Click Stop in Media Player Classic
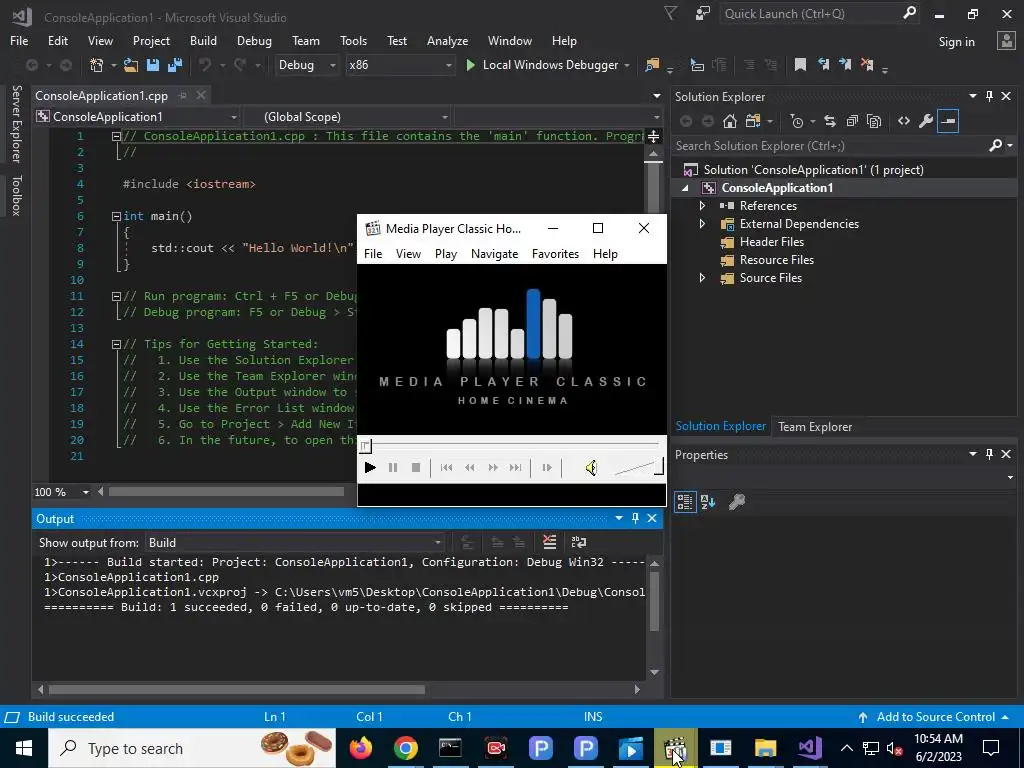This screenshot has width=1024, height=768. point(415,468)
